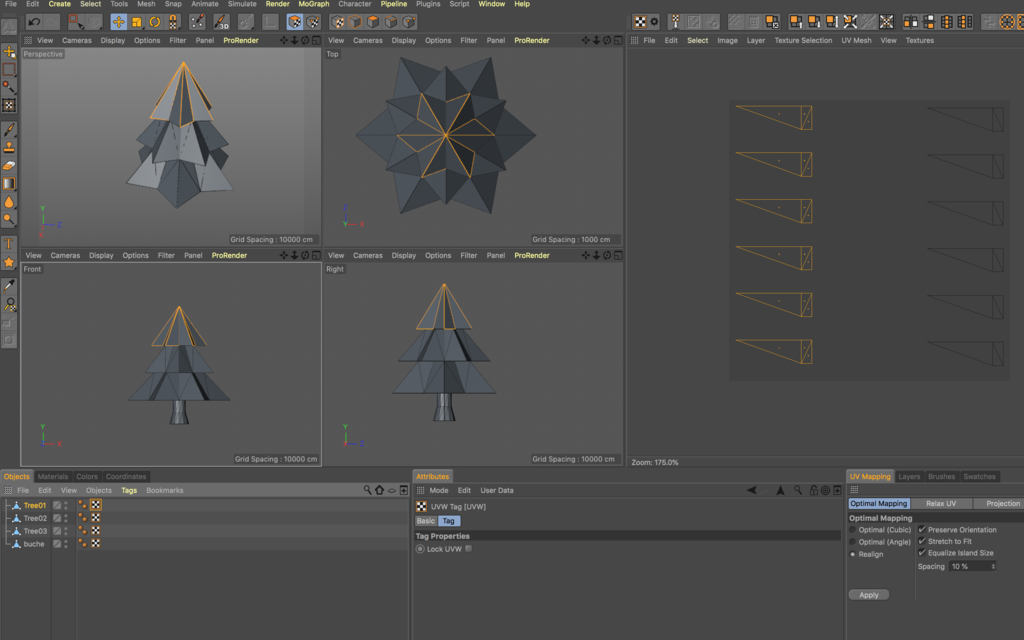Open the Cameras menu in Perspective viewport

[77, 40]
